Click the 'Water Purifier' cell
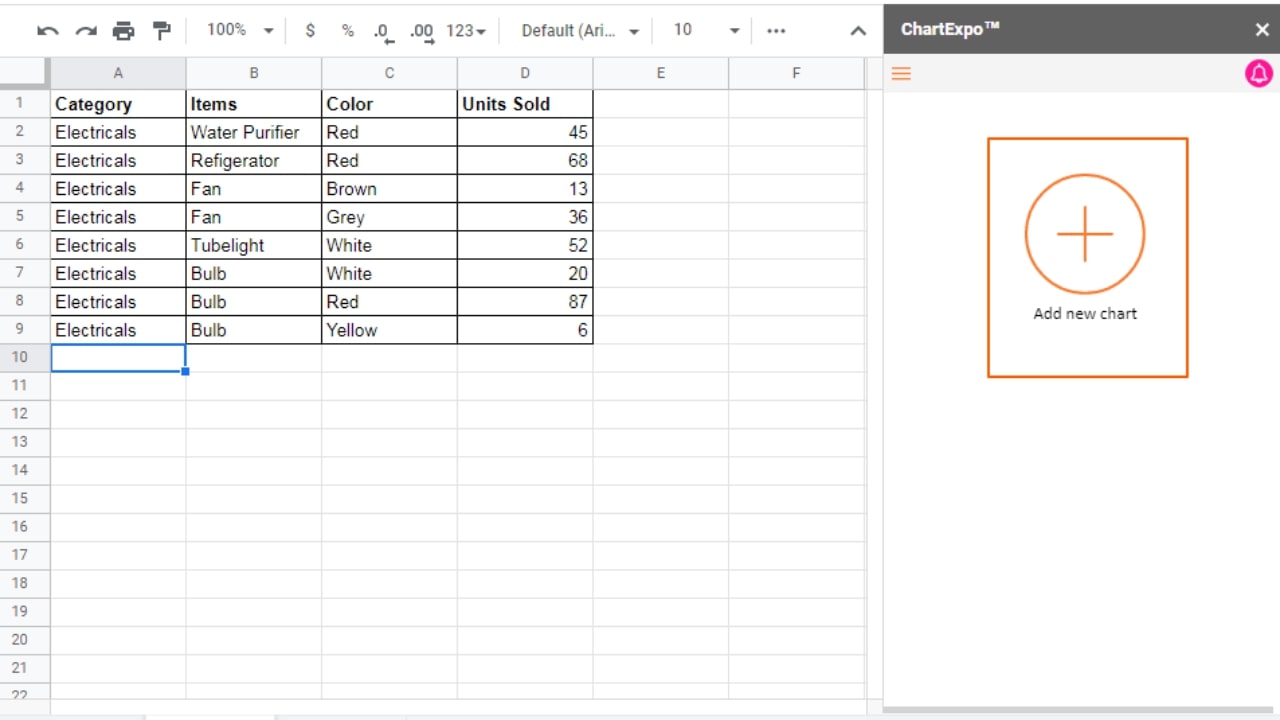The image size is (1280, 720). (254, 132)
